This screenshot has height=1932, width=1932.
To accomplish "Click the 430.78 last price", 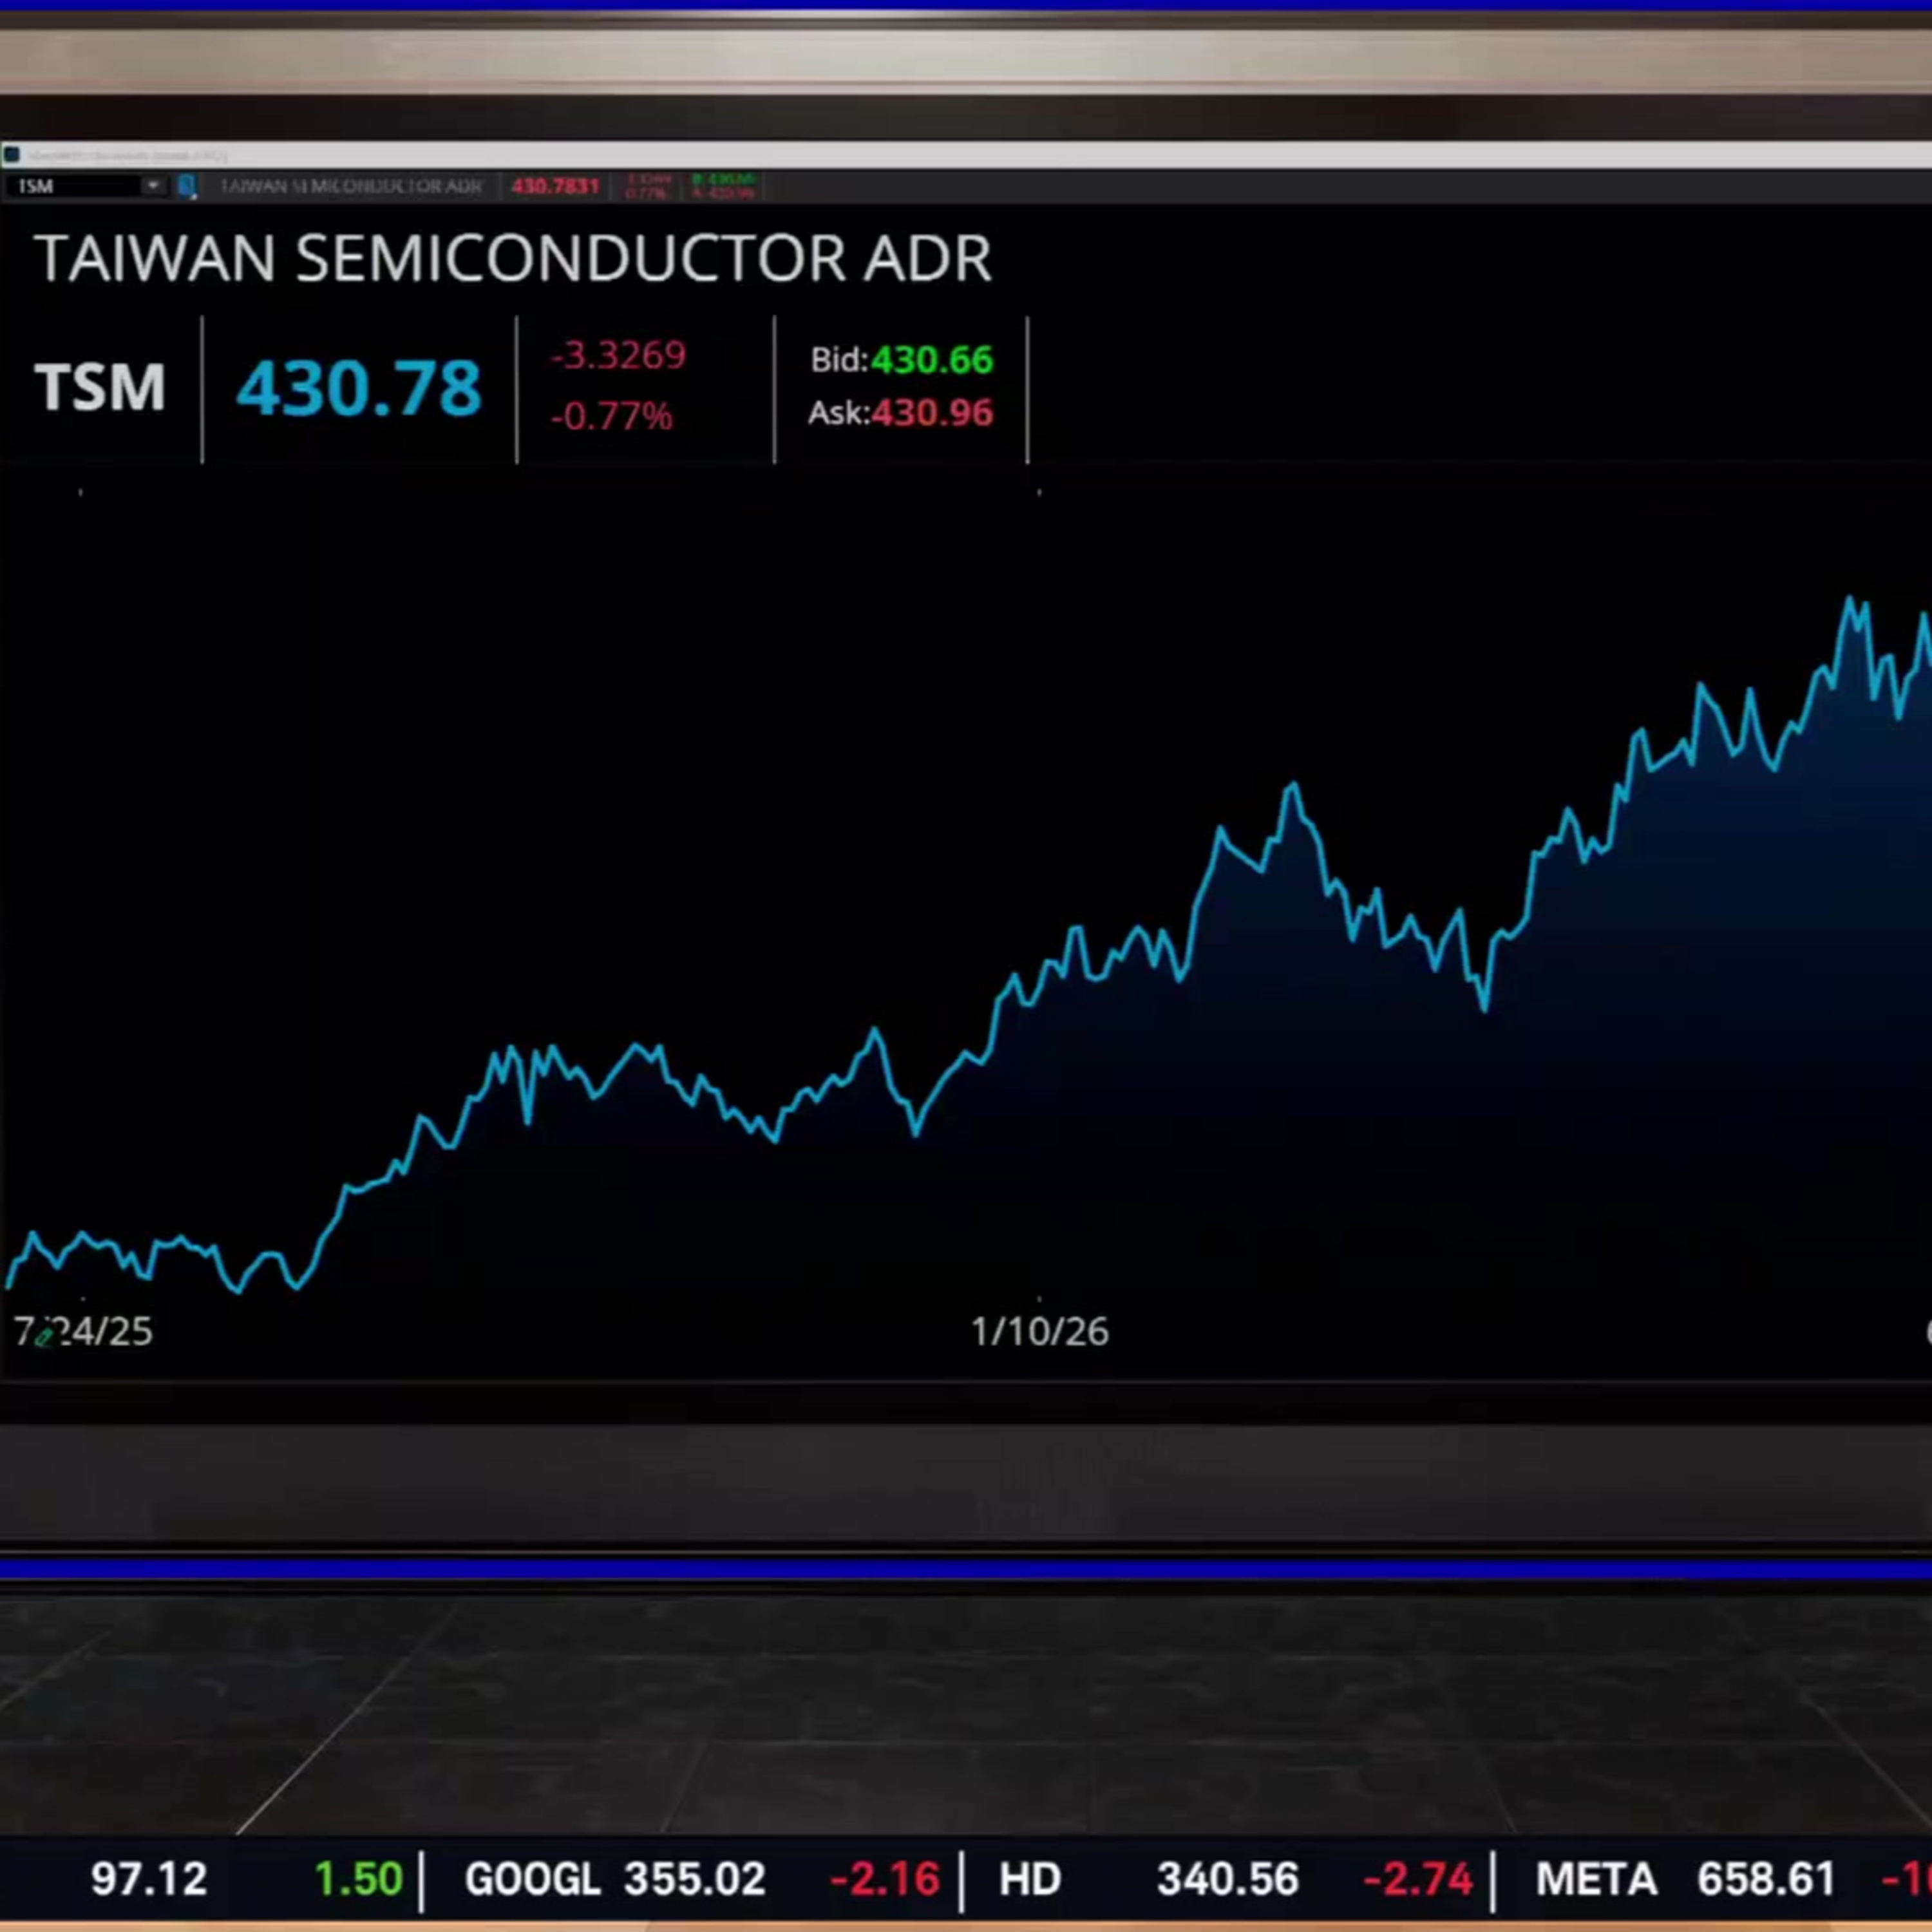I will 359,388.
